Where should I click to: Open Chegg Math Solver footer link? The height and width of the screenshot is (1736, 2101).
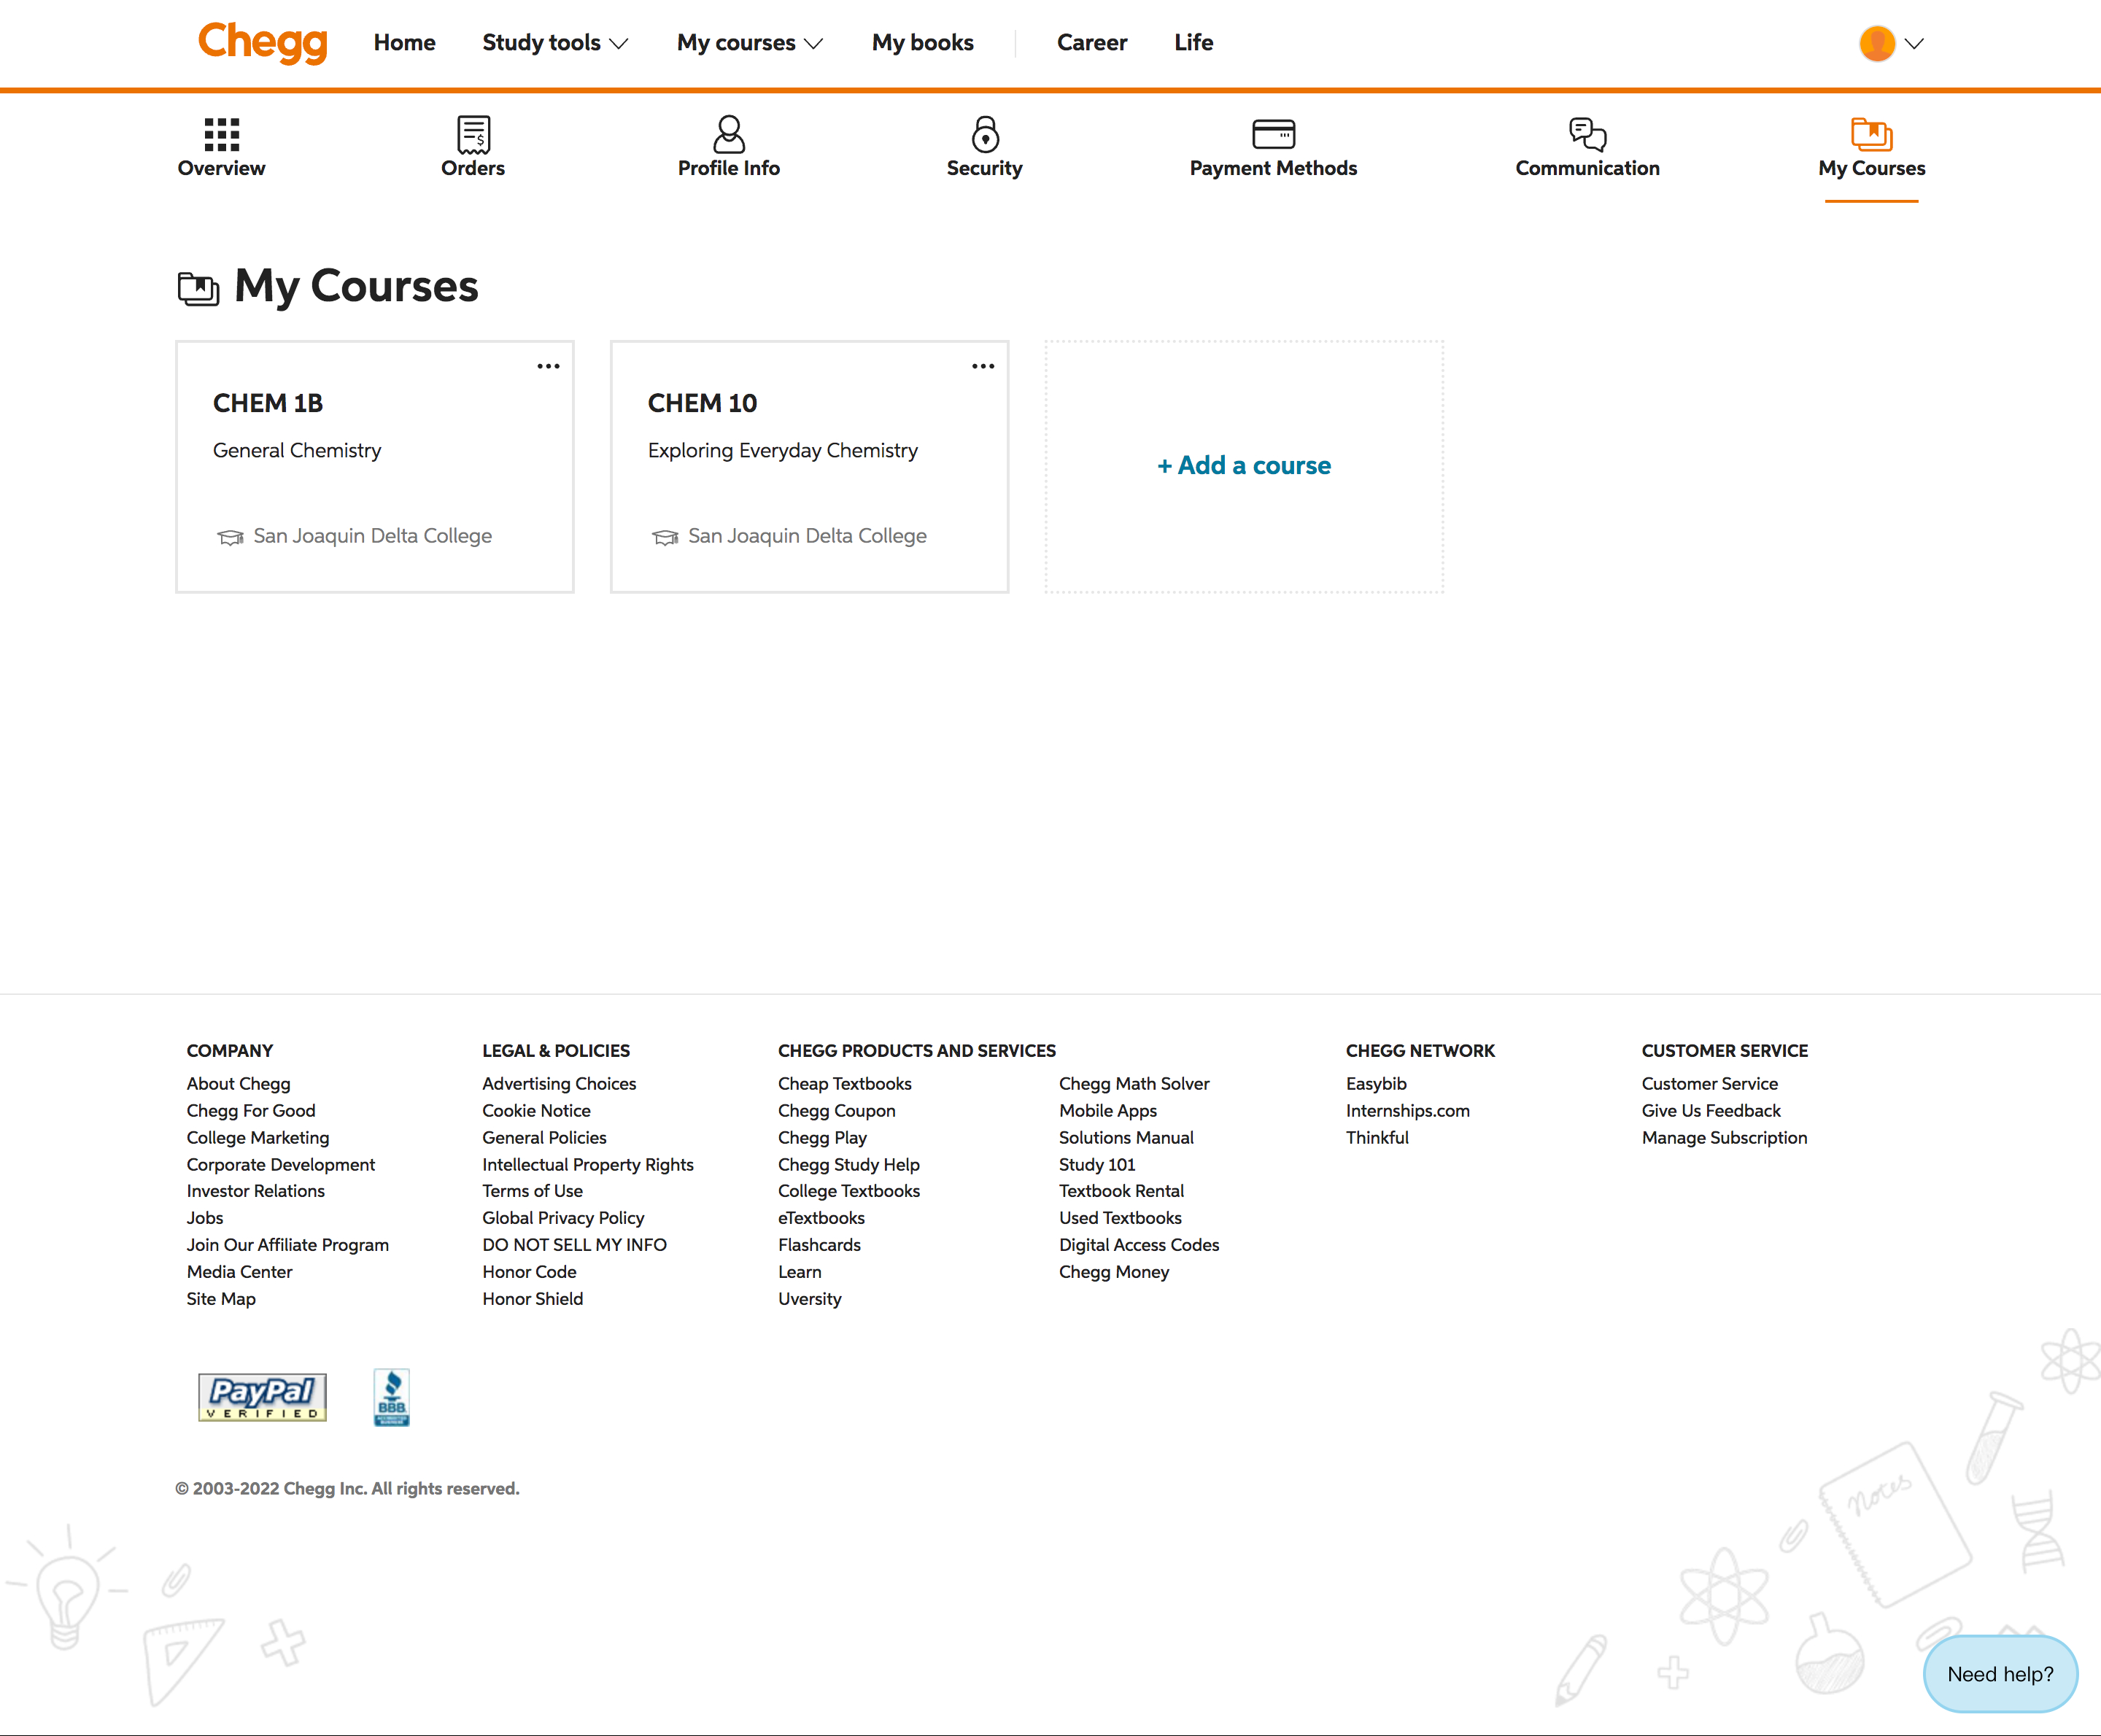point(1134,1083)
